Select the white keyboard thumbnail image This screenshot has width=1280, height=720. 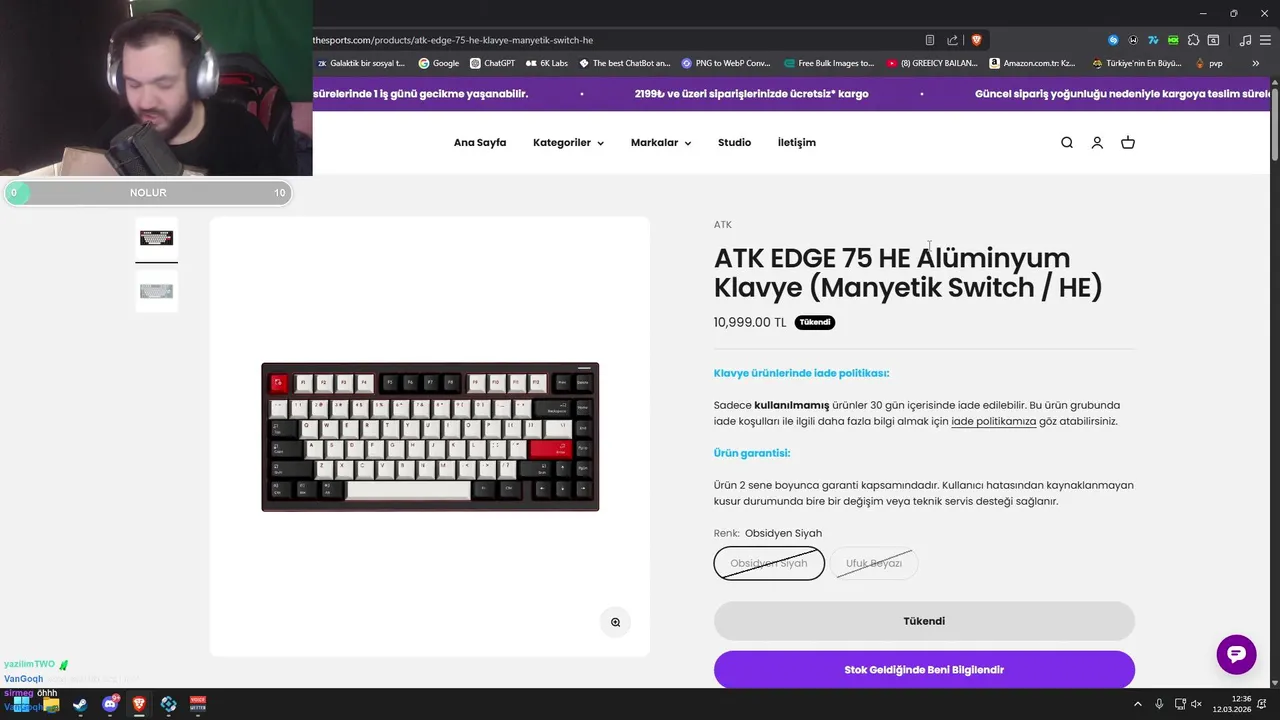click(157, 291)
